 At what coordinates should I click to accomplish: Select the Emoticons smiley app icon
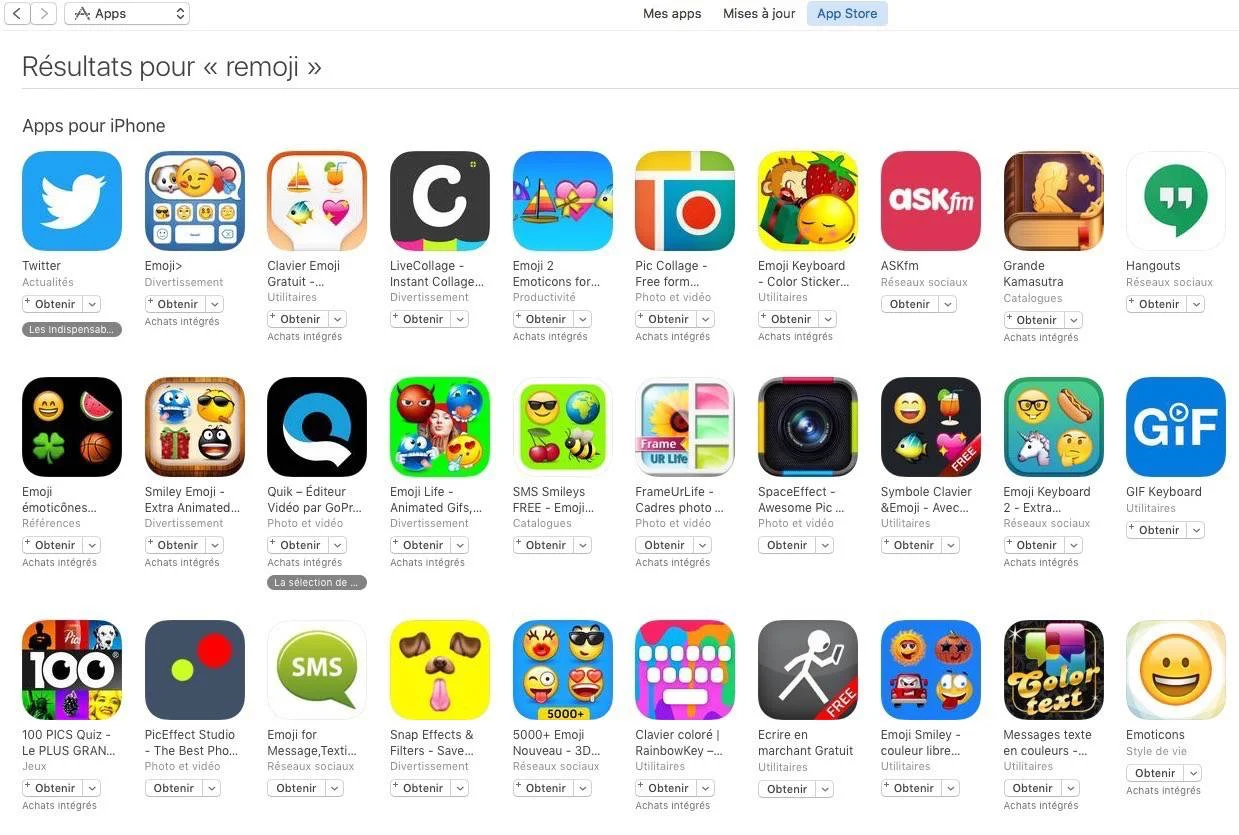click(x=1176, y=670)
